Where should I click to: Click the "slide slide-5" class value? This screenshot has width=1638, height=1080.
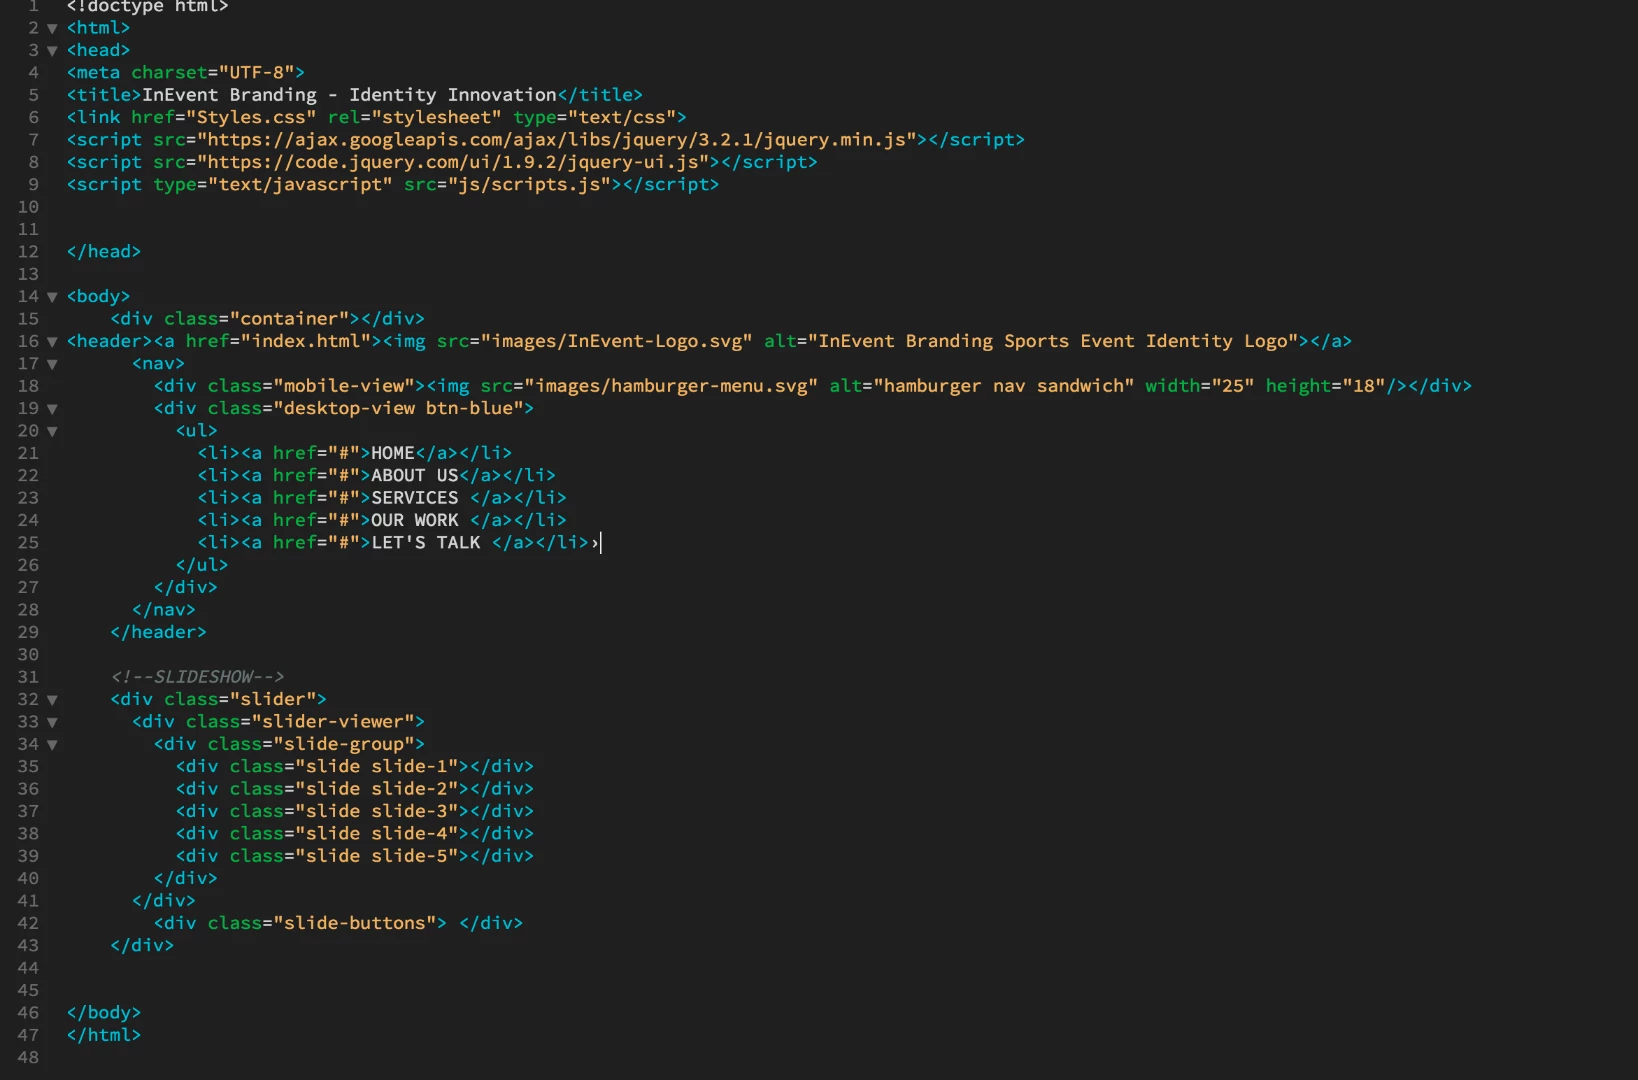pos(377,856)
